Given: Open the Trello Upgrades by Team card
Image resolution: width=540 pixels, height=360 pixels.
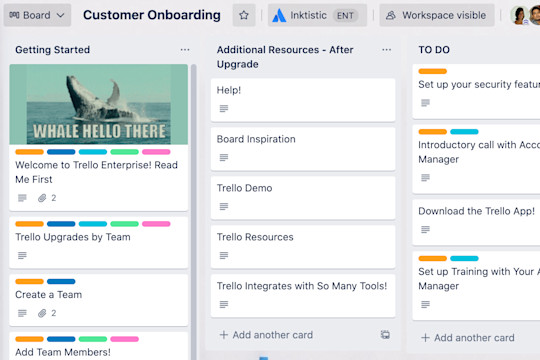Looking at the screenshot, I should (99, 243).
